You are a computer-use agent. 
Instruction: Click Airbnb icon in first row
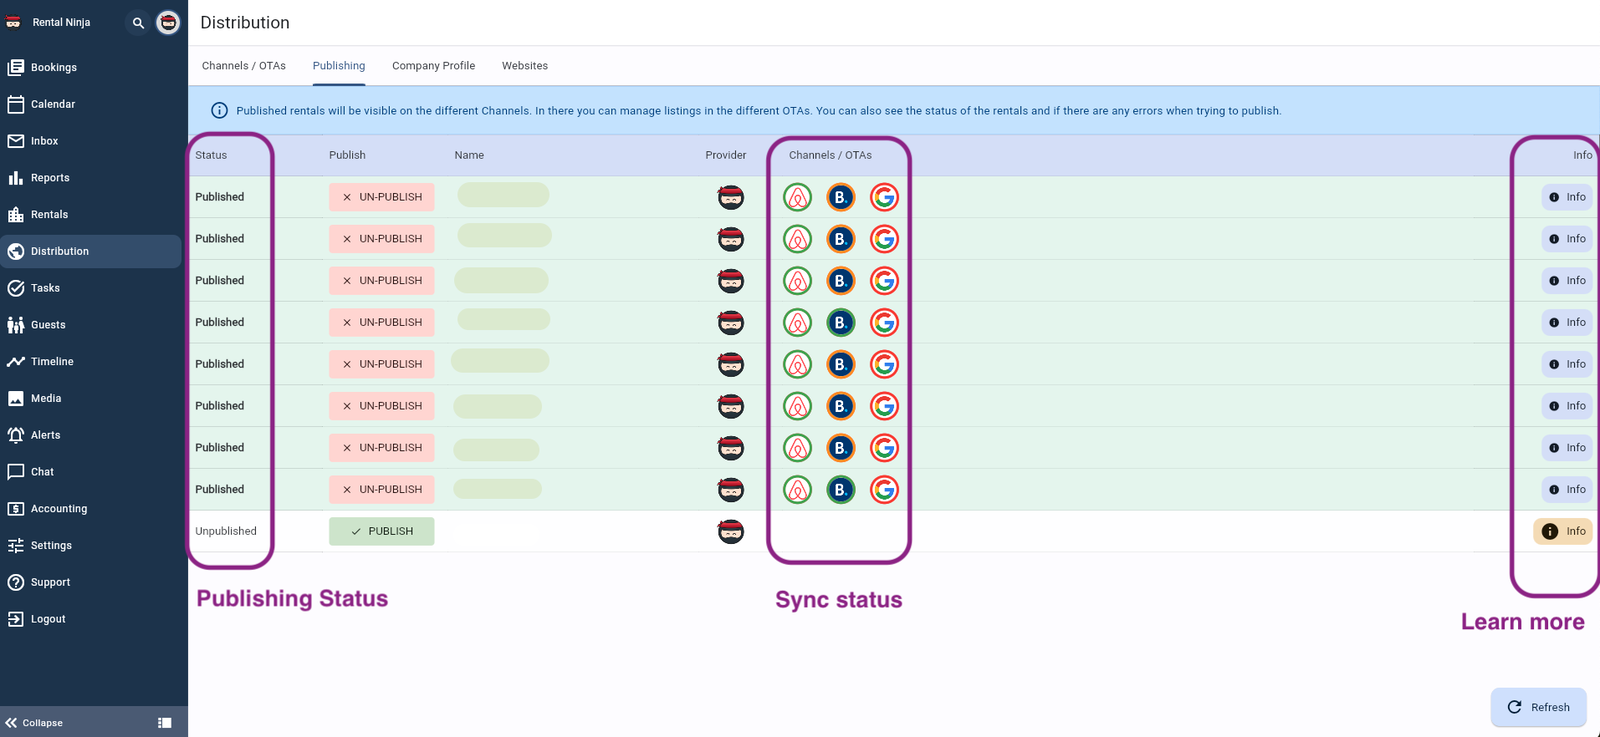(797, 197)
